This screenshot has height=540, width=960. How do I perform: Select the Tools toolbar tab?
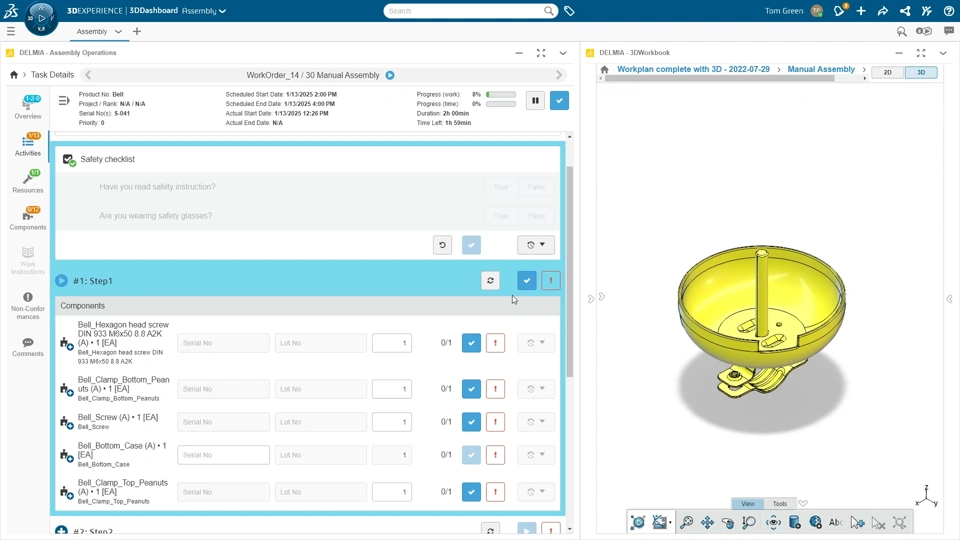[x=779, y=503]
